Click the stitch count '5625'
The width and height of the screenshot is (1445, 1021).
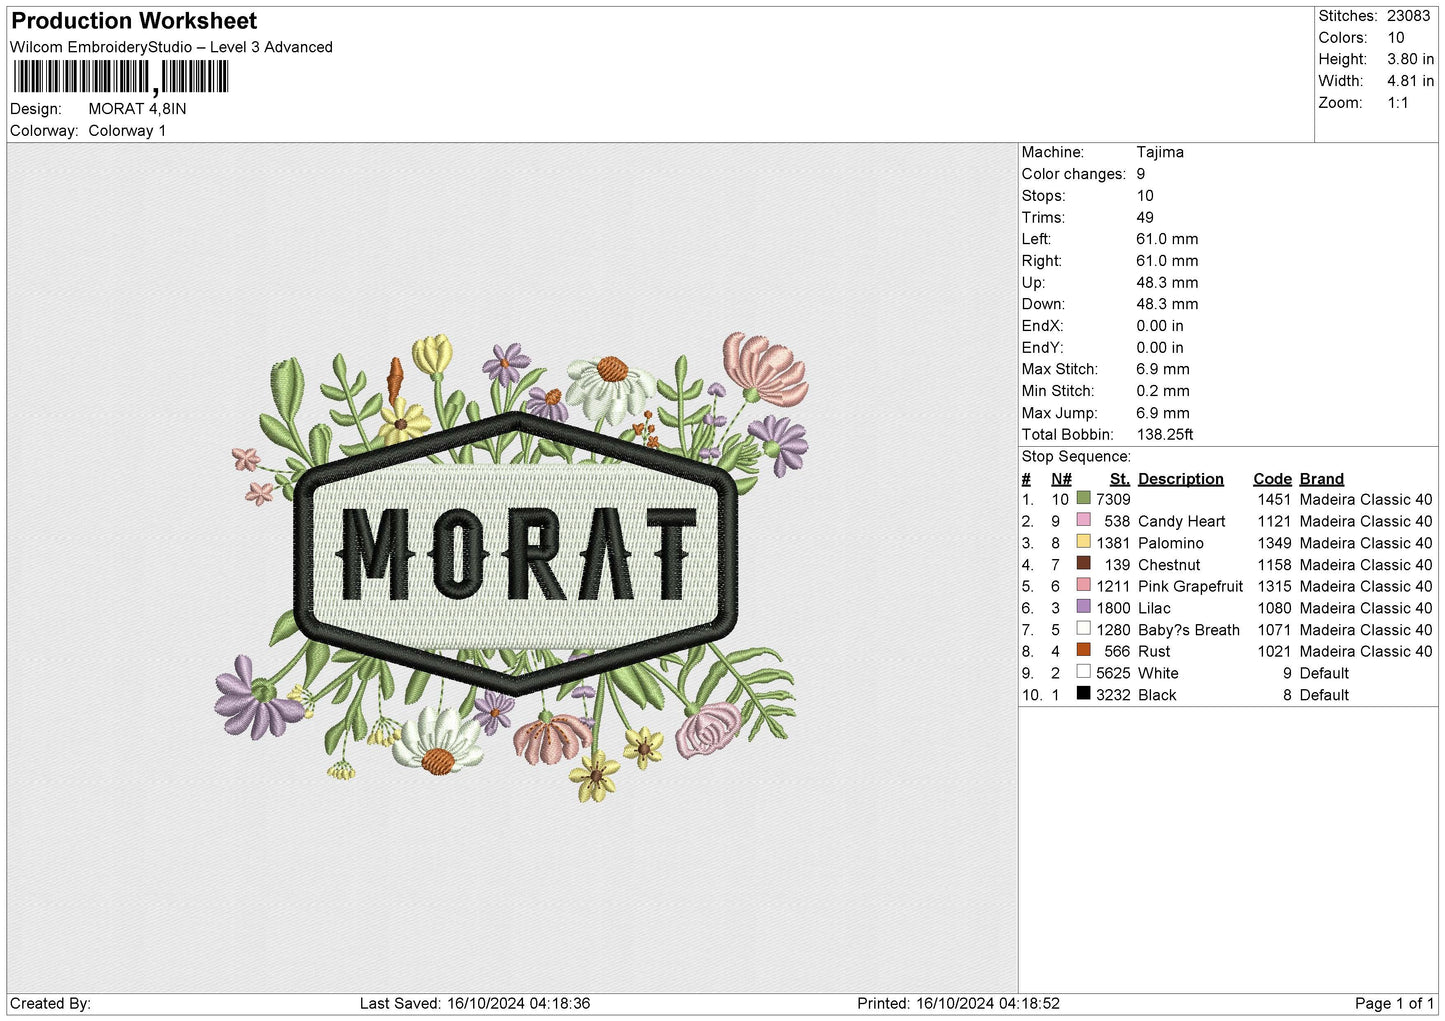[1113, 673]
